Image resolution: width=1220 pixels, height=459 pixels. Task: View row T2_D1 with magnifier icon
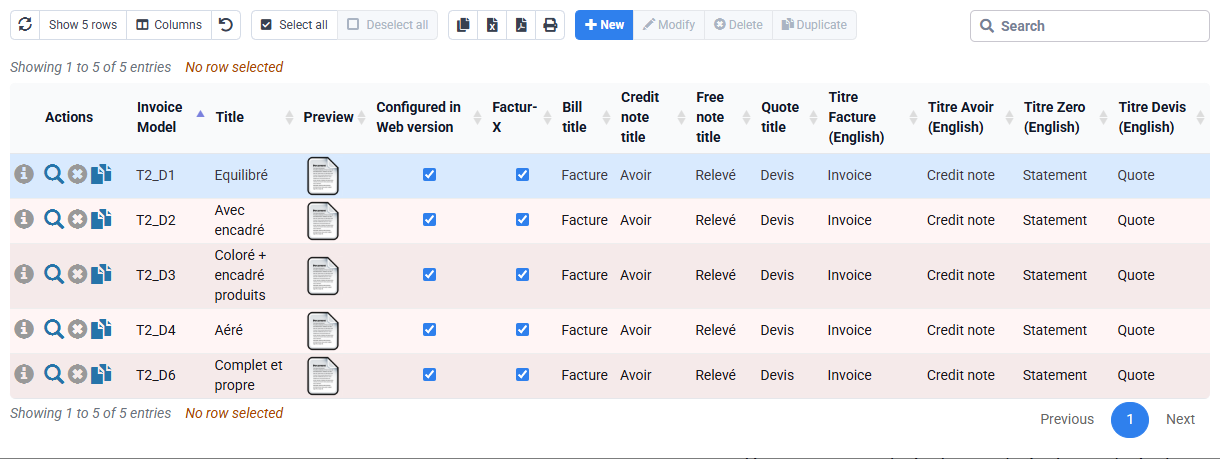point(54,174)
